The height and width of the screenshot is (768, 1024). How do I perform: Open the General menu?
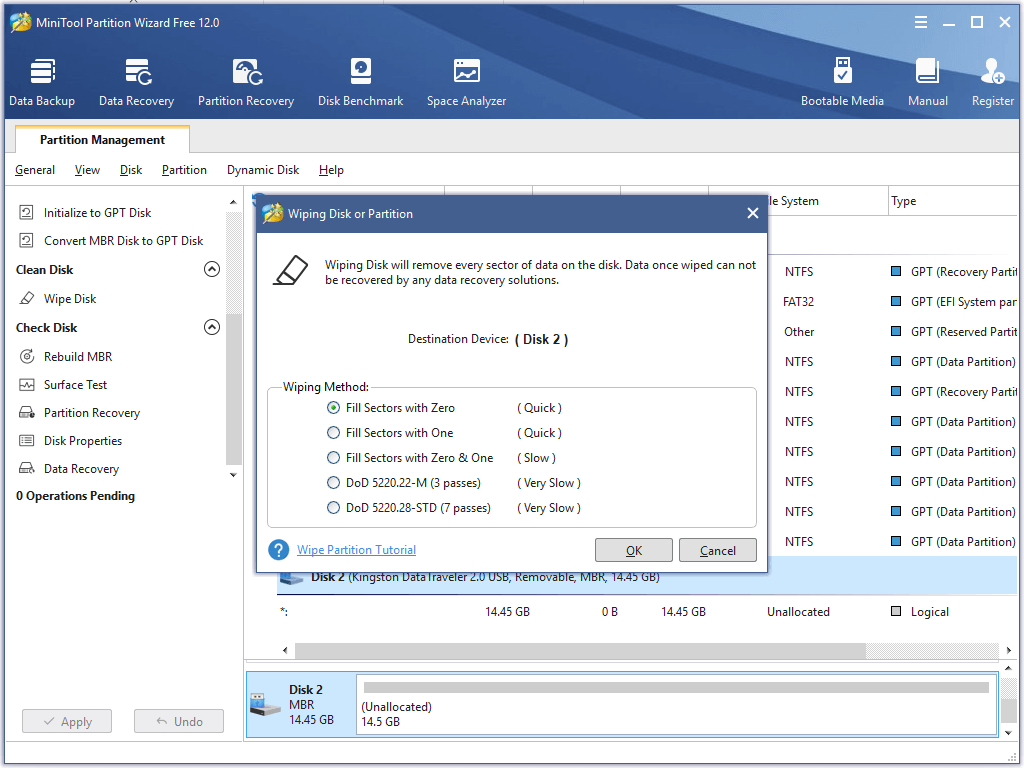(35, 170)
